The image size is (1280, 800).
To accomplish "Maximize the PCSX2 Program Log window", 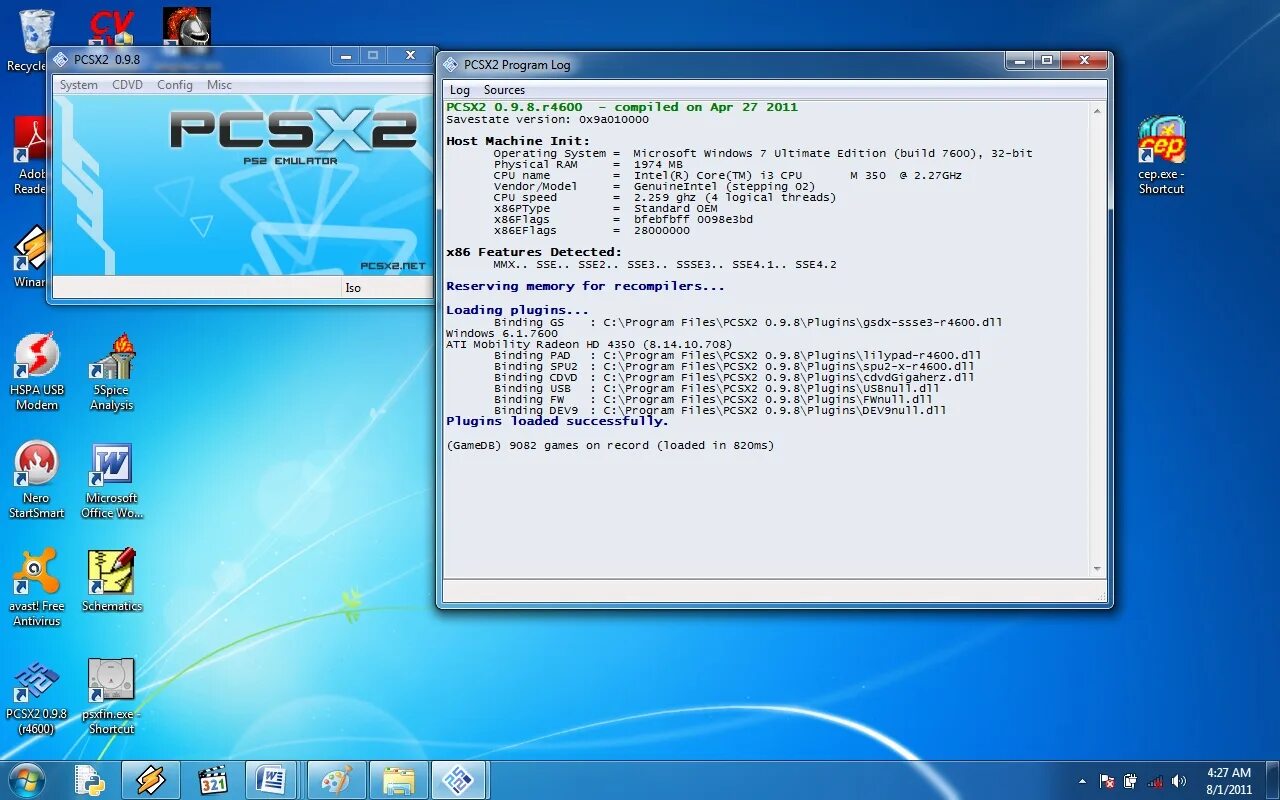I will tap(1047, 60).
